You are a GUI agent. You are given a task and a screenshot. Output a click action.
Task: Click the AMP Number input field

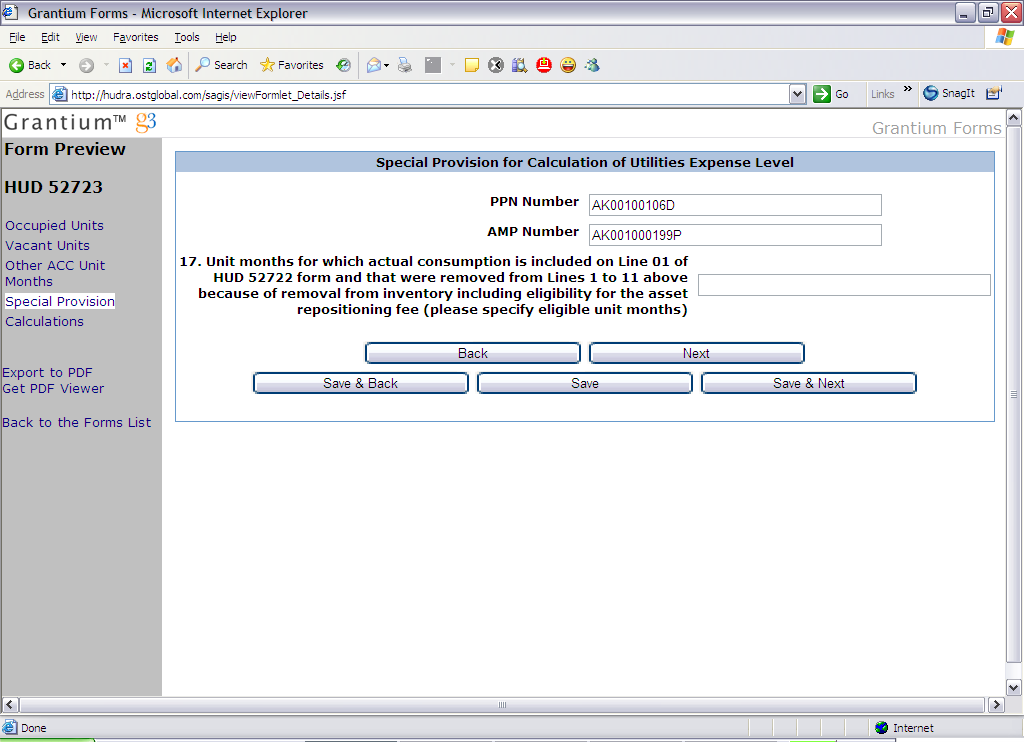click(x=735, y=235)
